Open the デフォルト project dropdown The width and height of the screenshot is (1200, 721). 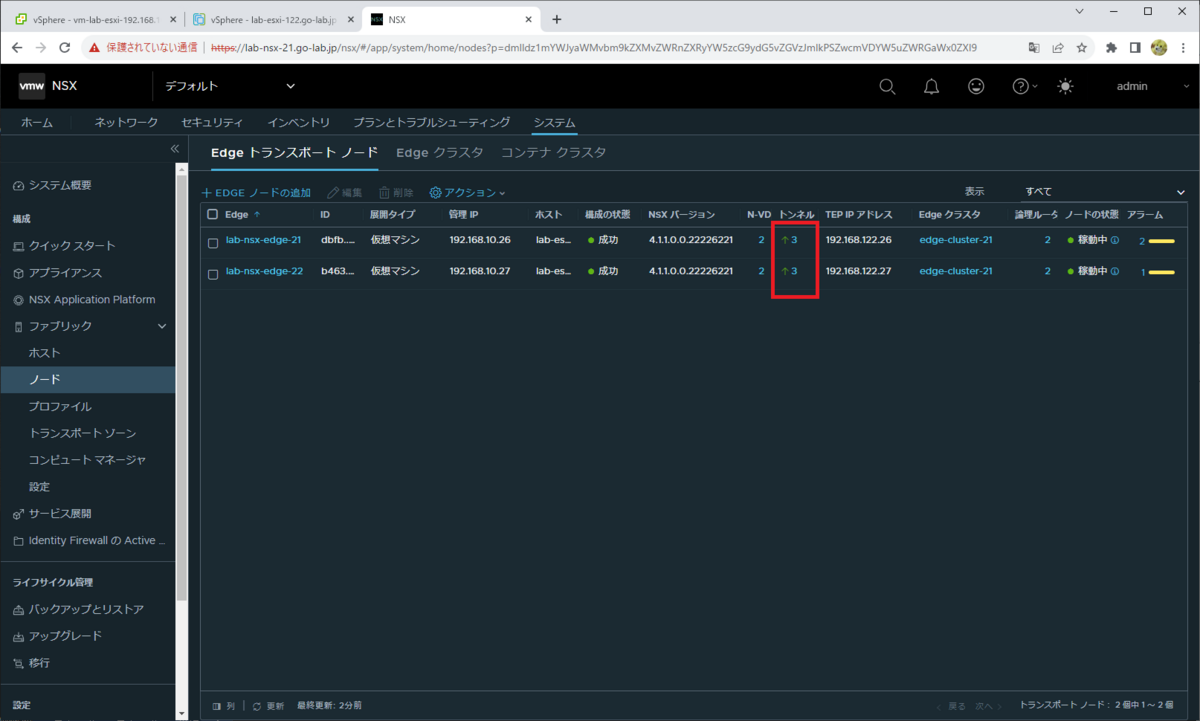[x=230, y=87]
